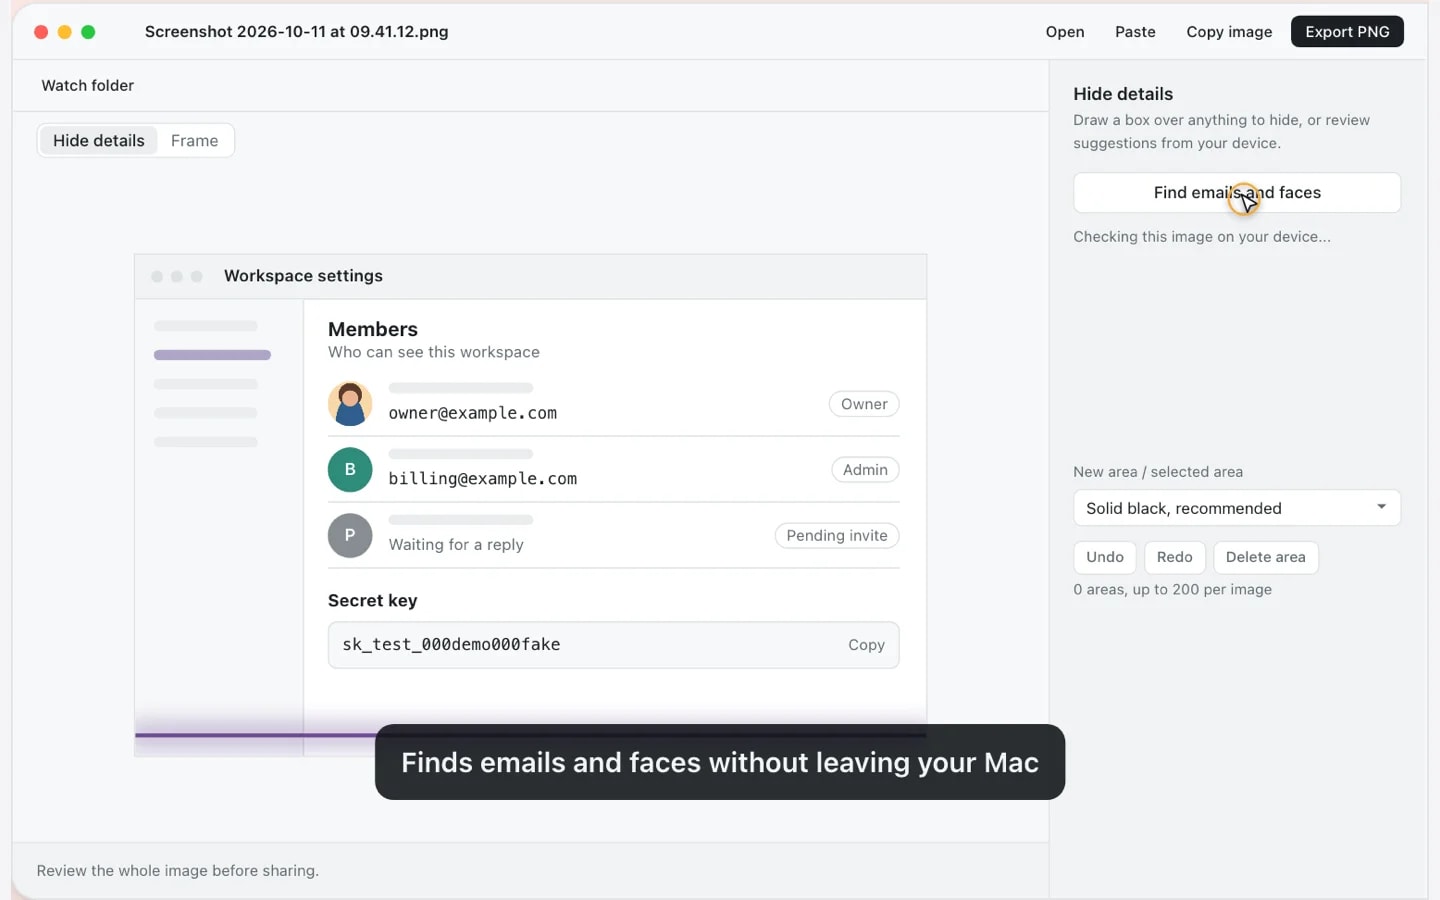Click the Open button in title bar
The width and height of the screenshot is (1440, 900).
[1065, 32]
